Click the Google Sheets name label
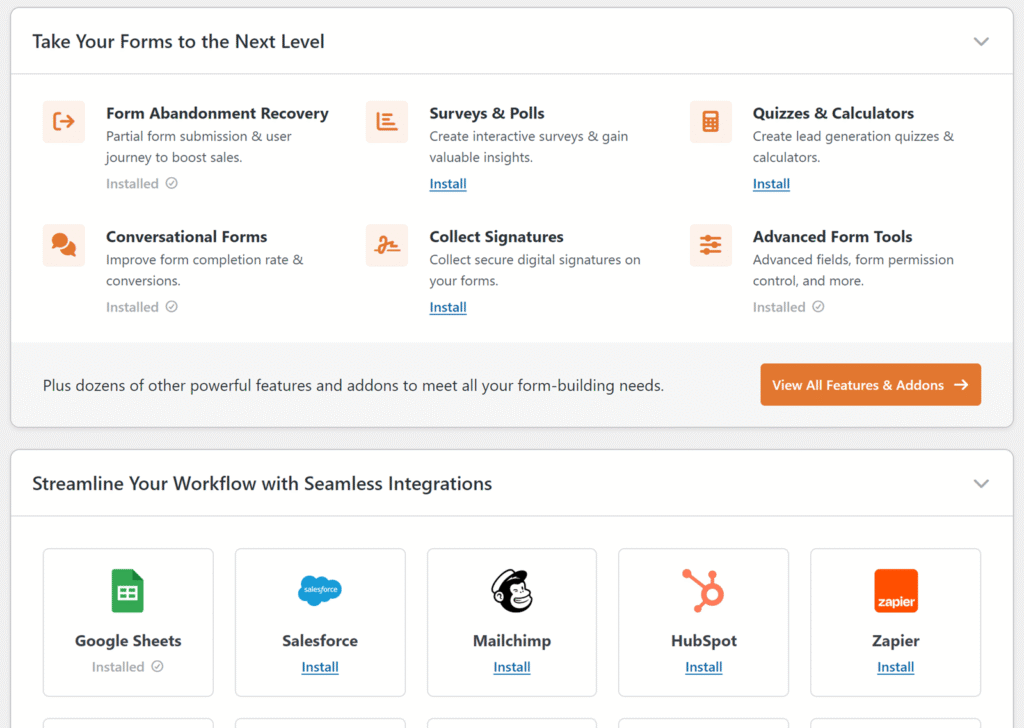The width and height of the screenshot is (1024, 728). (x=128, y=641)
